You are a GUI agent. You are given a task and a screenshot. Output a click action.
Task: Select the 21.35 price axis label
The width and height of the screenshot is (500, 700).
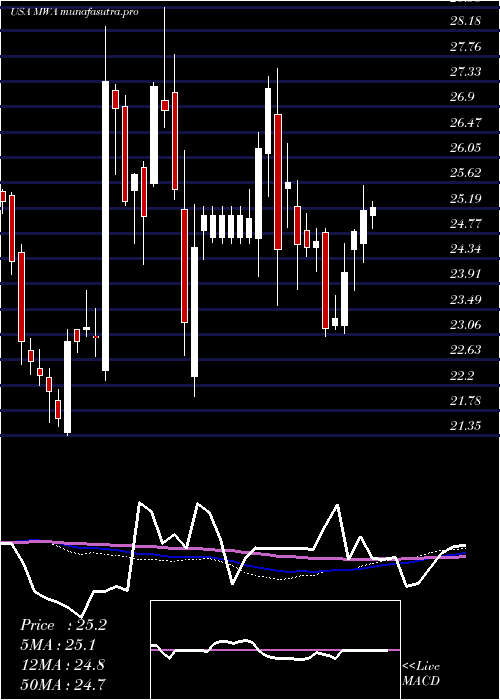point(466,426)
